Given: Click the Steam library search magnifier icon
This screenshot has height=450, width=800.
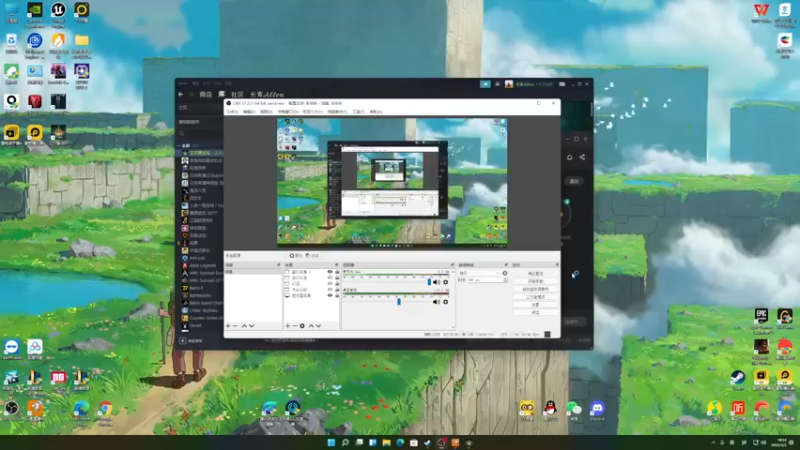Looking at the screenshot, I should point(182,134).
